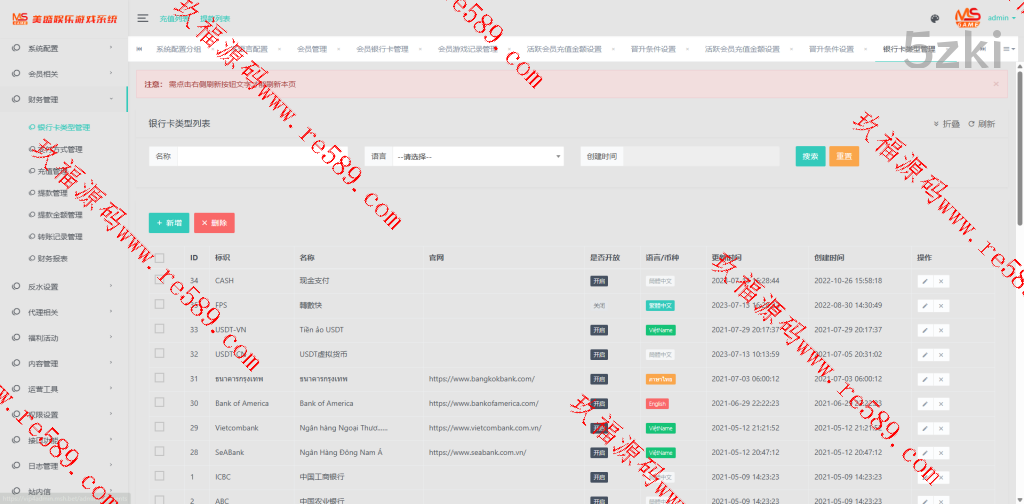This screenshot has width=1024, height=504.
Task: Select the SeABank row checkbox
Action: (x=159, y=452)
